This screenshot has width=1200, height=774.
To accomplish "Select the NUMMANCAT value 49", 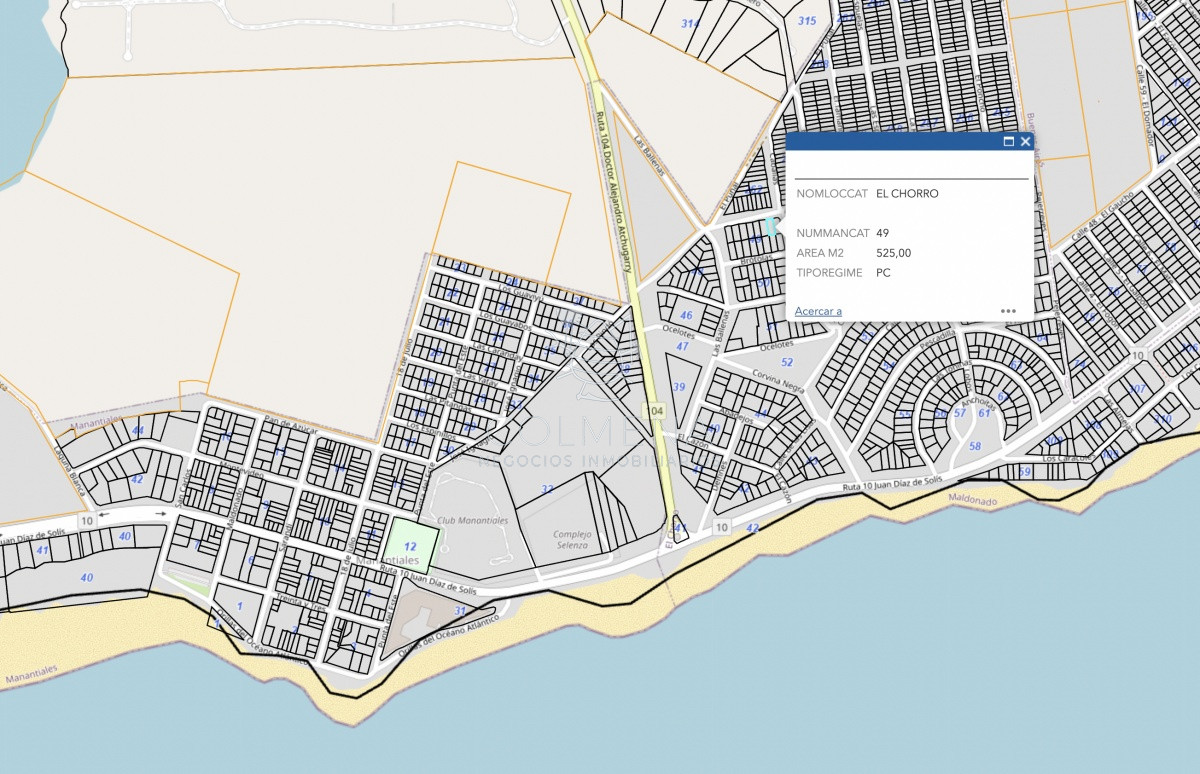I will (x=882, y=233).
